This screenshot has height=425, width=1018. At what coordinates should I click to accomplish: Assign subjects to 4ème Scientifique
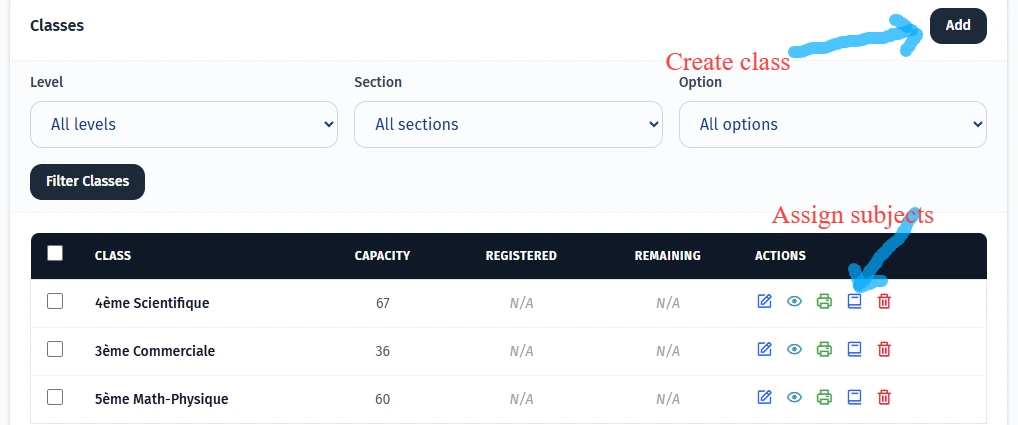(x=854, y=301)
